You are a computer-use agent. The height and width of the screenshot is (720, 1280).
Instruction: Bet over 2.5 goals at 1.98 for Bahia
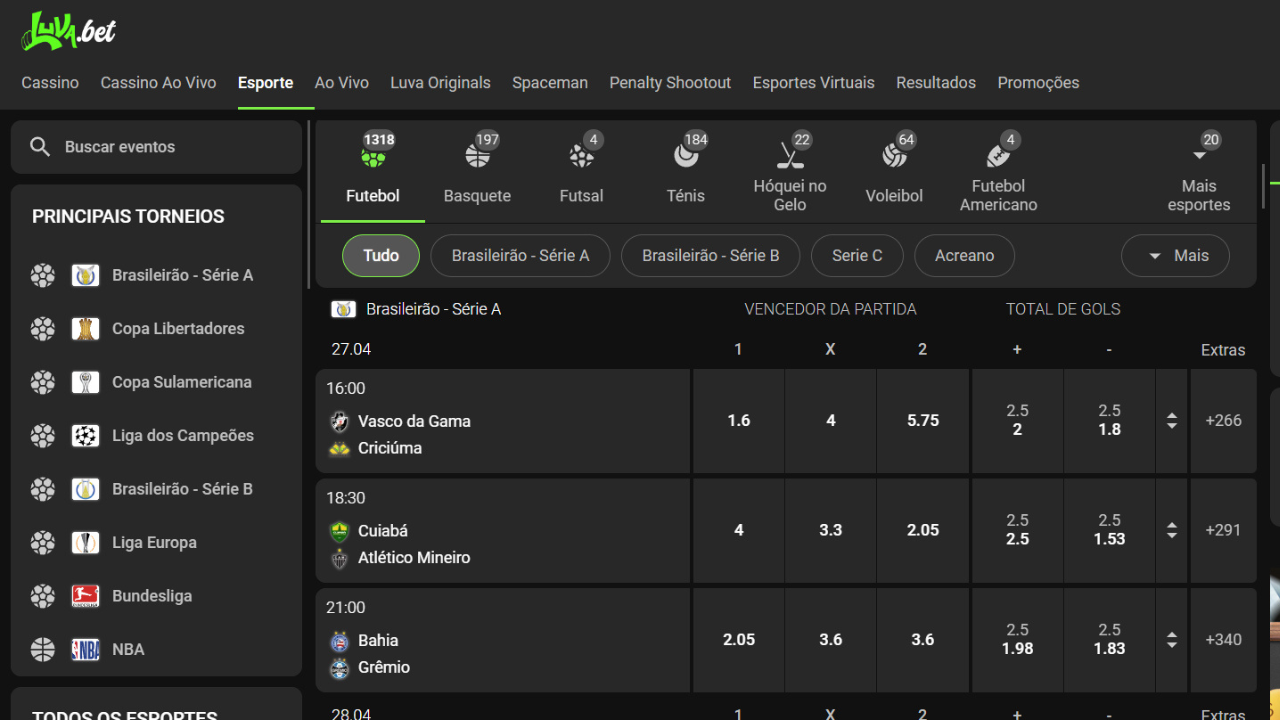[x=1018, y=640]
